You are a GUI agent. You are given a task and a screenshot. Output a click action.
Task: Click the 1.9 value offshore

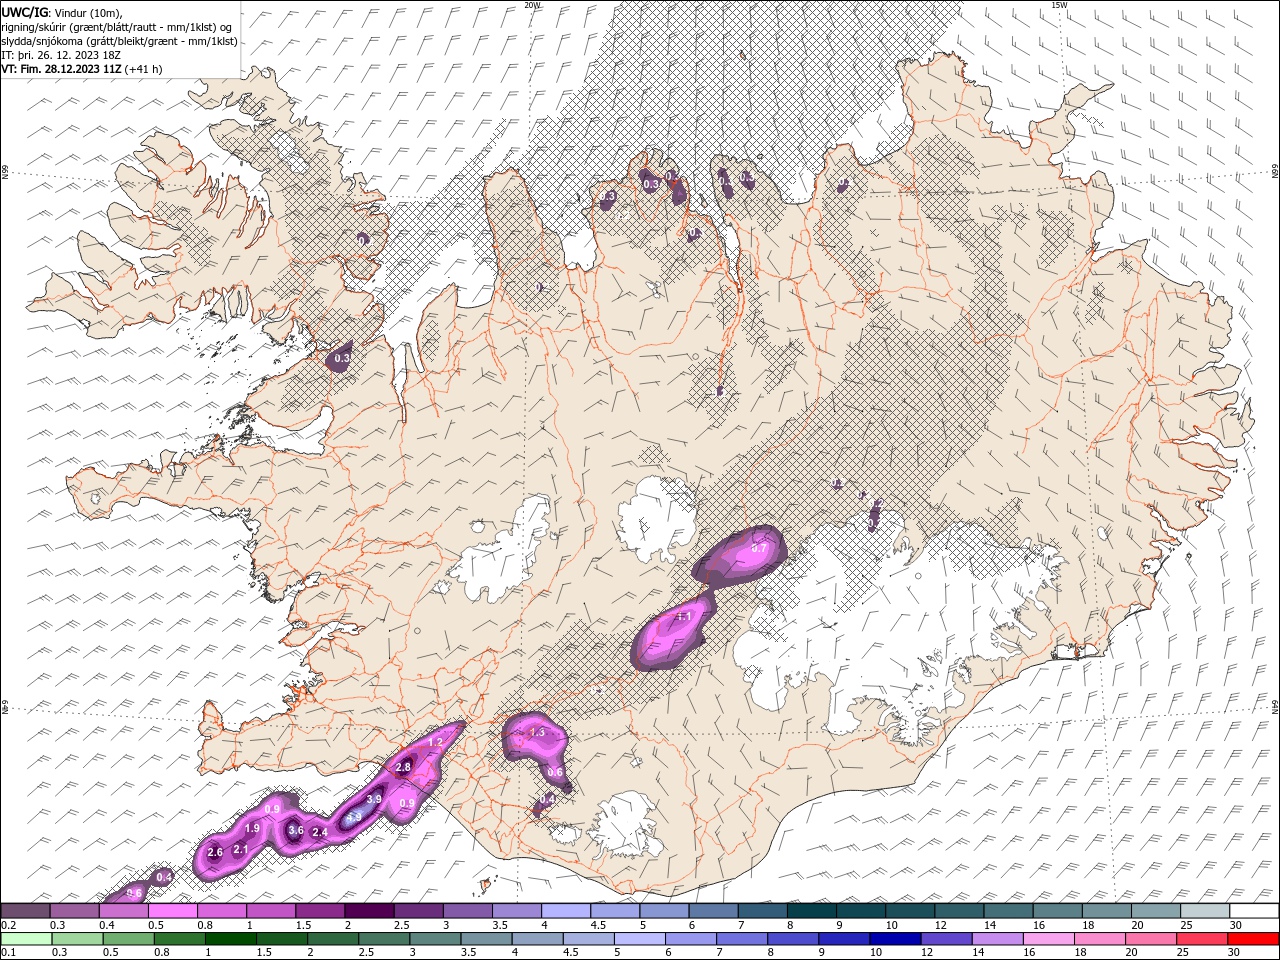[252, 828]
